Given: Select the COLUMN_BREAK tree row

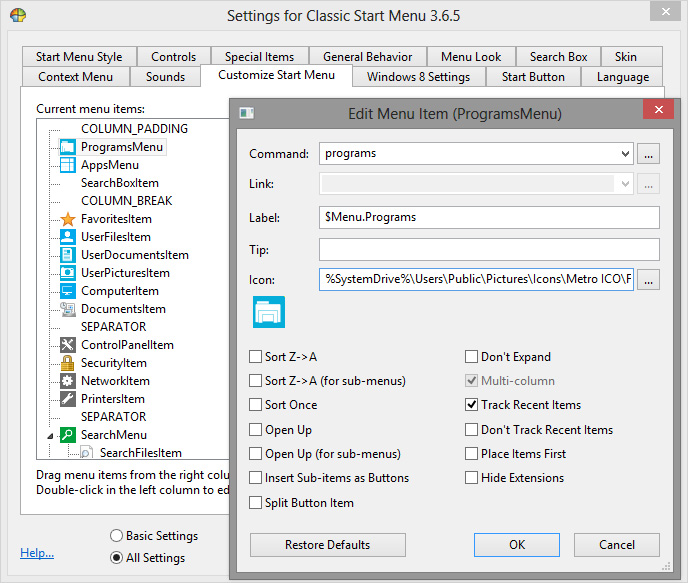Looking at the screenshot, I should click(x=127, y=201).
